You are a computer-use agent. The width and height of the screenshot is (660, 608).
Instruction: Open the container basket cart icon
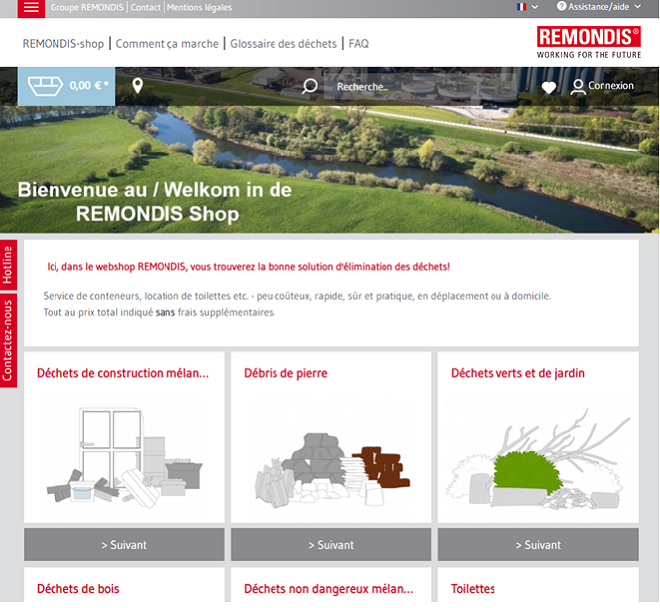click(45, 86)
